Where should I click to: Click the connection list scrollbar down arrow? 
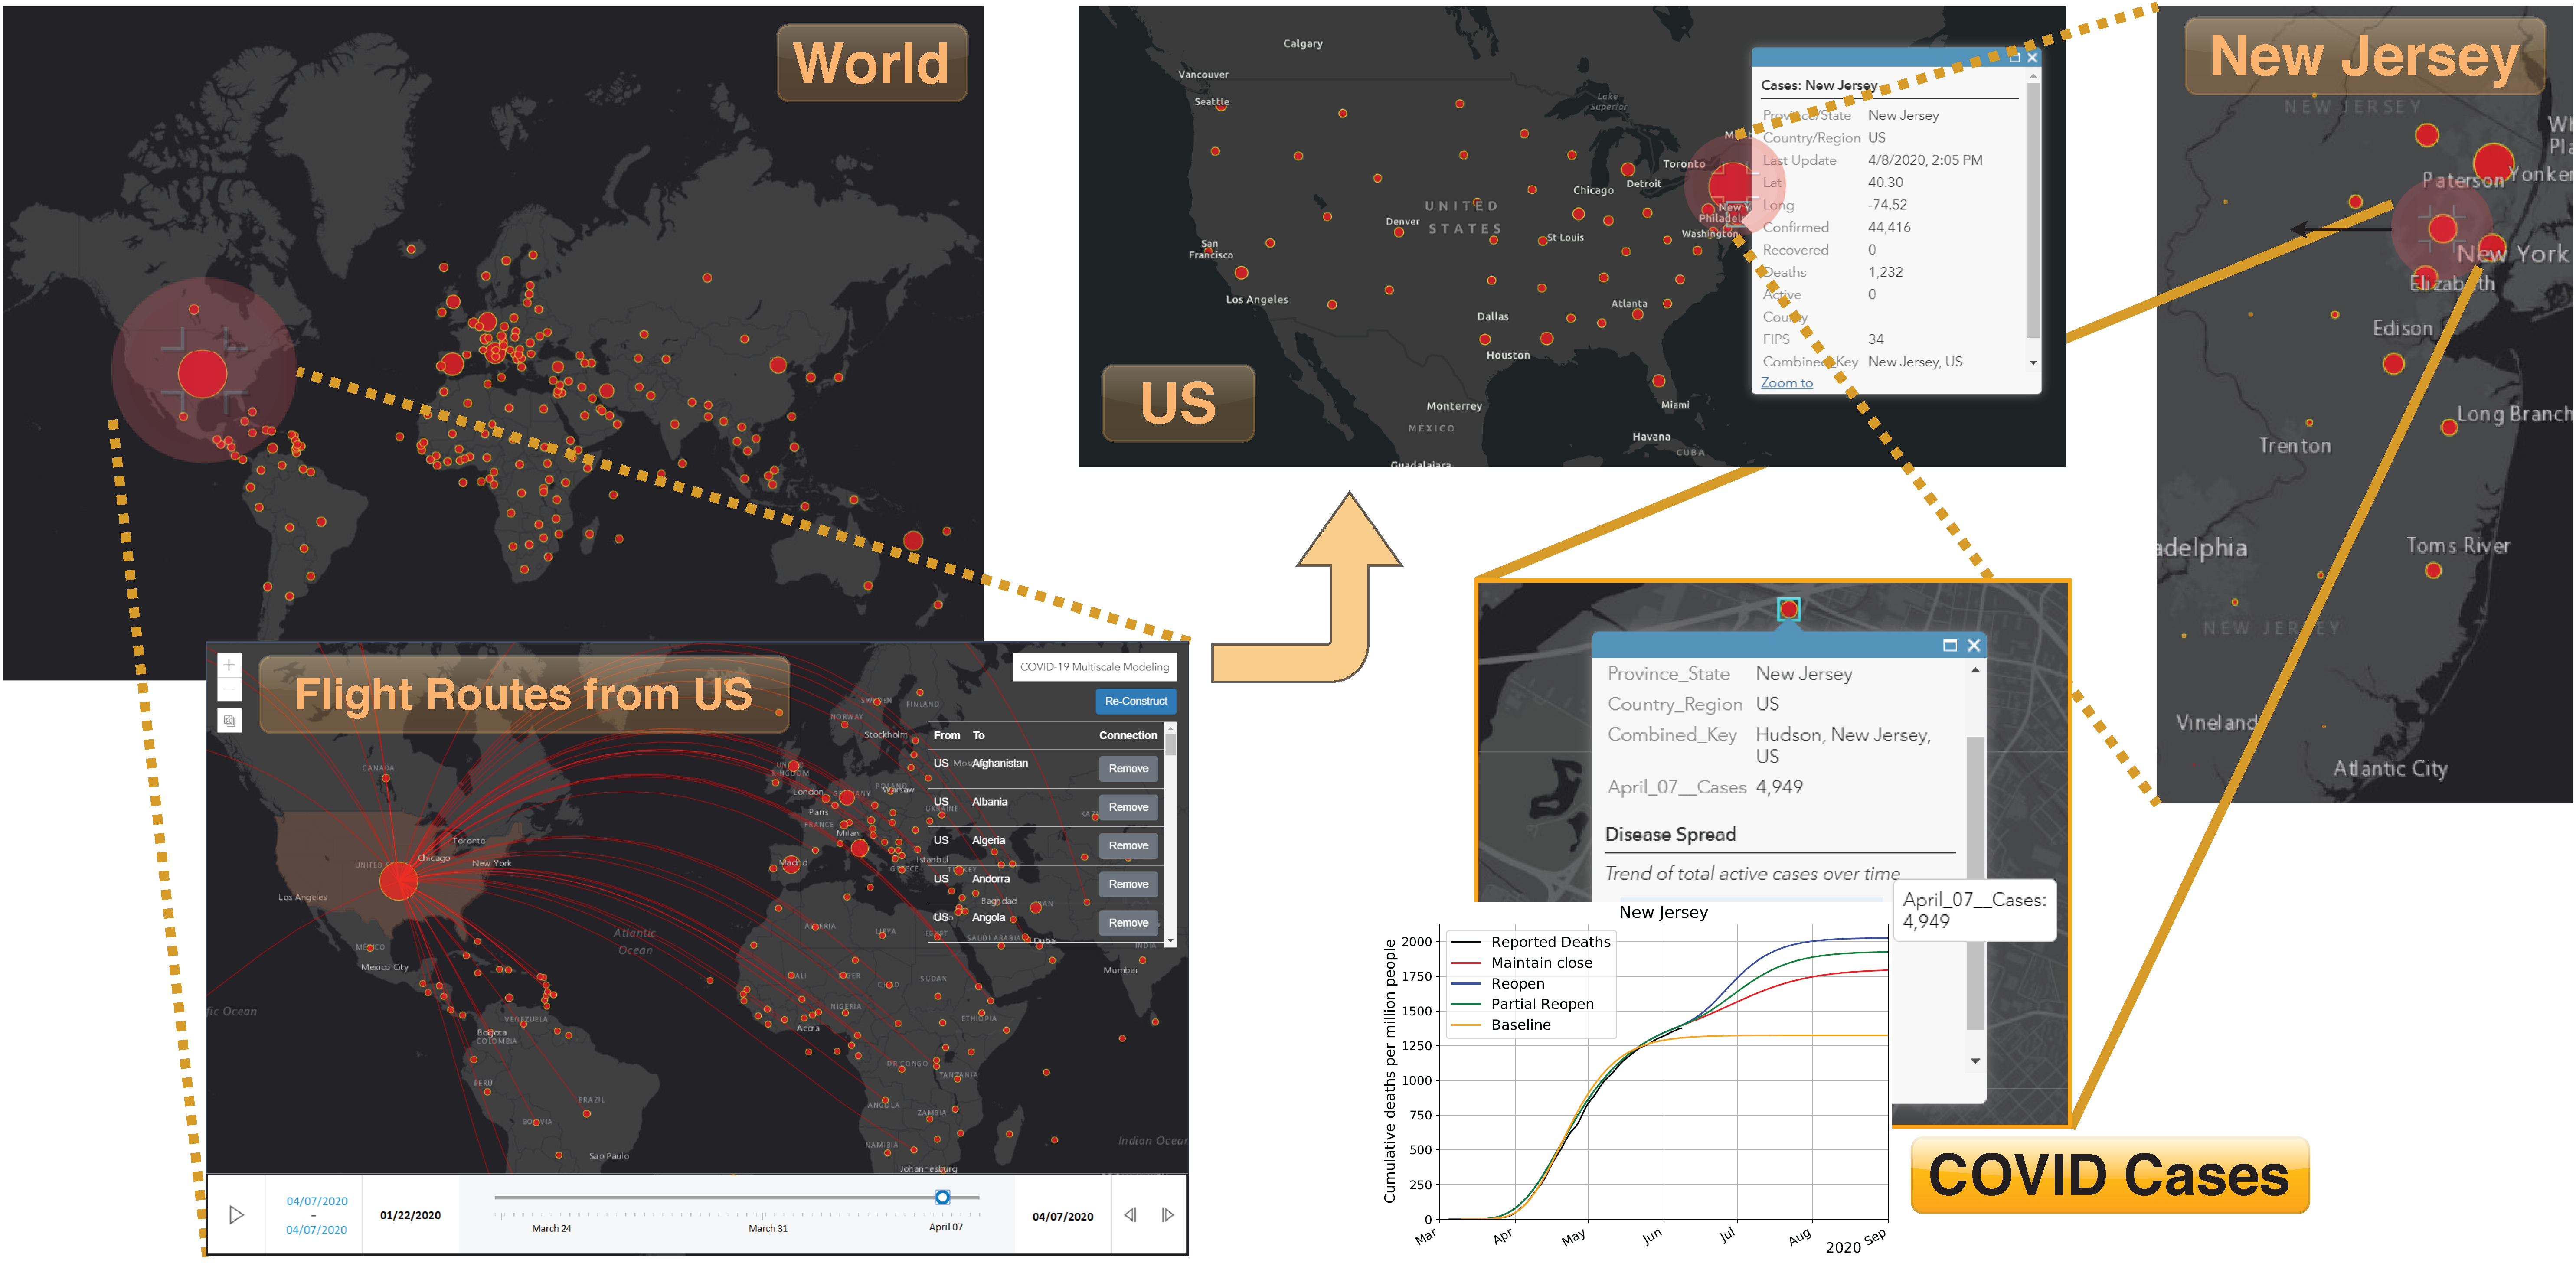1171,941
